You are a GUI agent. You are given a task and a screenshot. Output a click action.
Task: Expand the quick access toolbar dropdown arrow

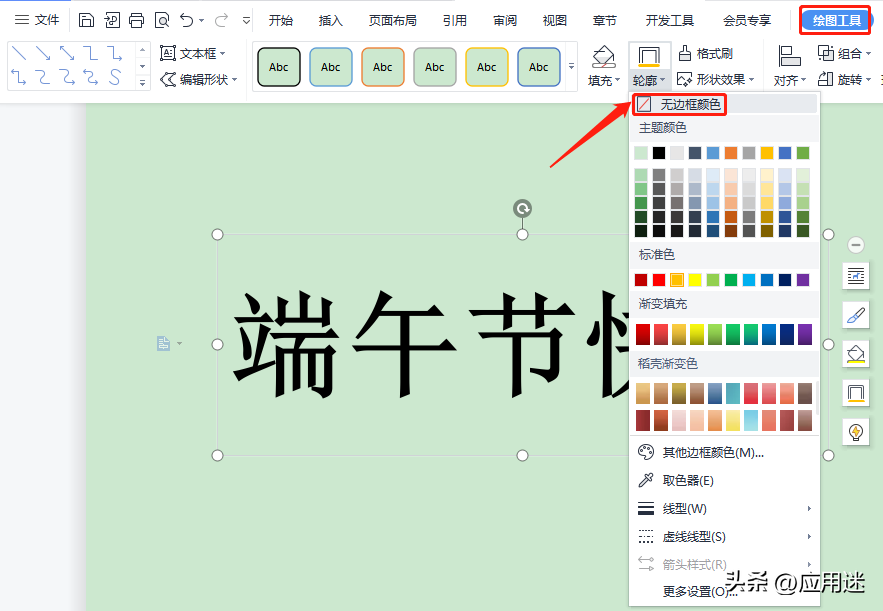(246, 21)
